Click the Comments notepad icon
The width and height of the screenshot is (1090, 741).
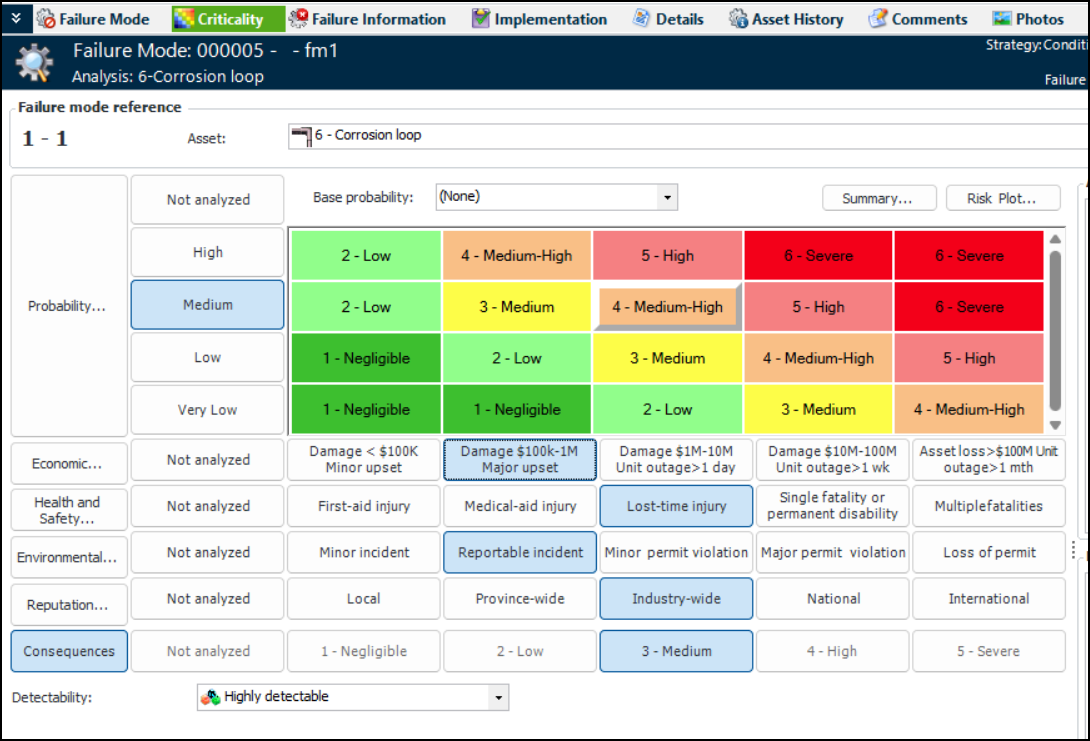click(878, 19)
